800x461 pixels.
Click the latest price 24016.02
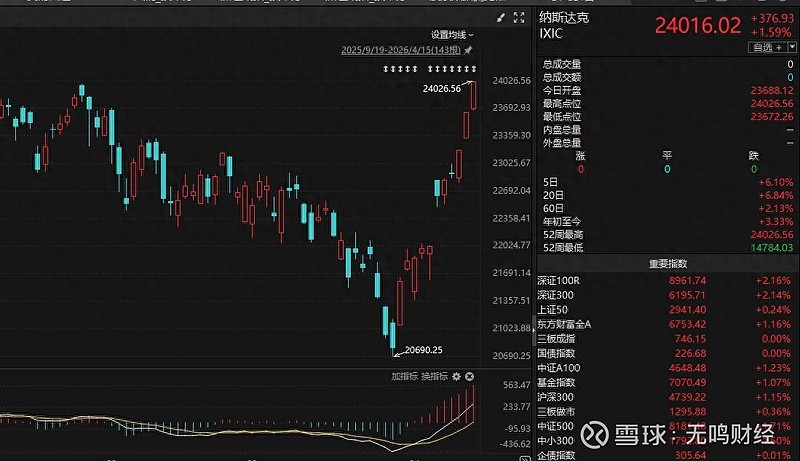(697, 25)
